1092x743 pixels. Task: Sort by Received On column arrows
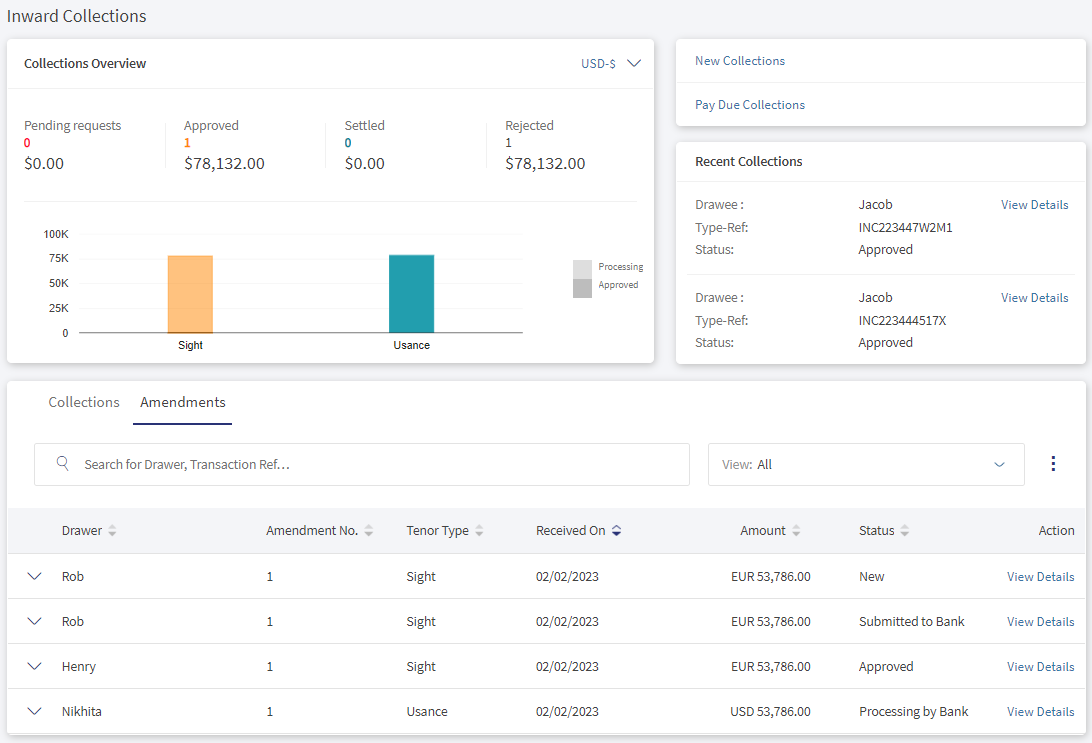click(x=616, y=531)
